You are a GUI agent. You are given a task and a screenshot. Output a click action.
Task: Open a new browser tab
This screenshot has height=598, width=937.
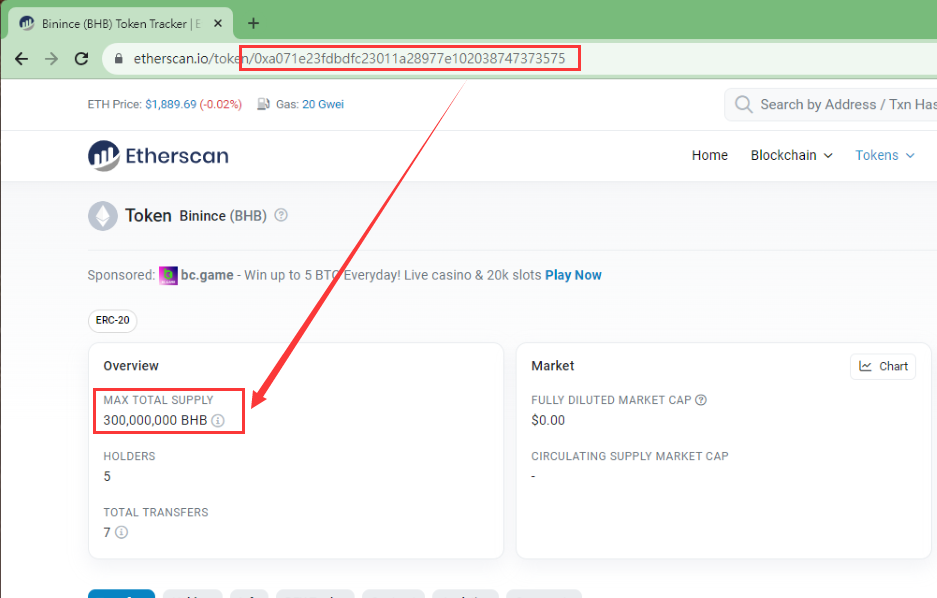pos(253,23)
